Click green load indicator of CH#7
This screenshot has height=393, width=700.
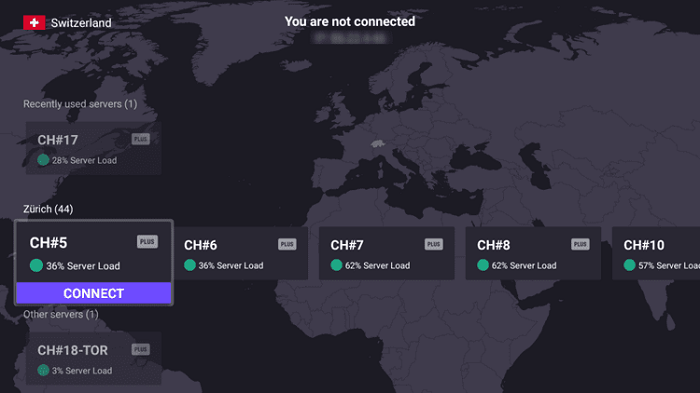click(x=336, y=265)
